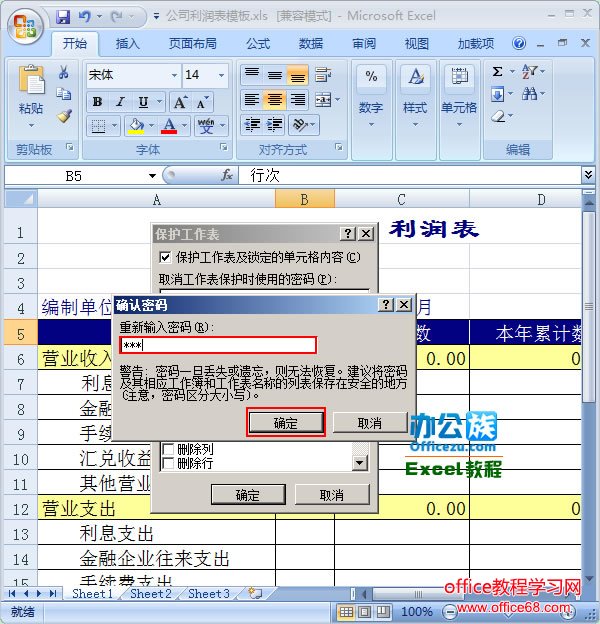Click 取消 in 保护工作表 dialog
The image size is (600, 624).
332,495
